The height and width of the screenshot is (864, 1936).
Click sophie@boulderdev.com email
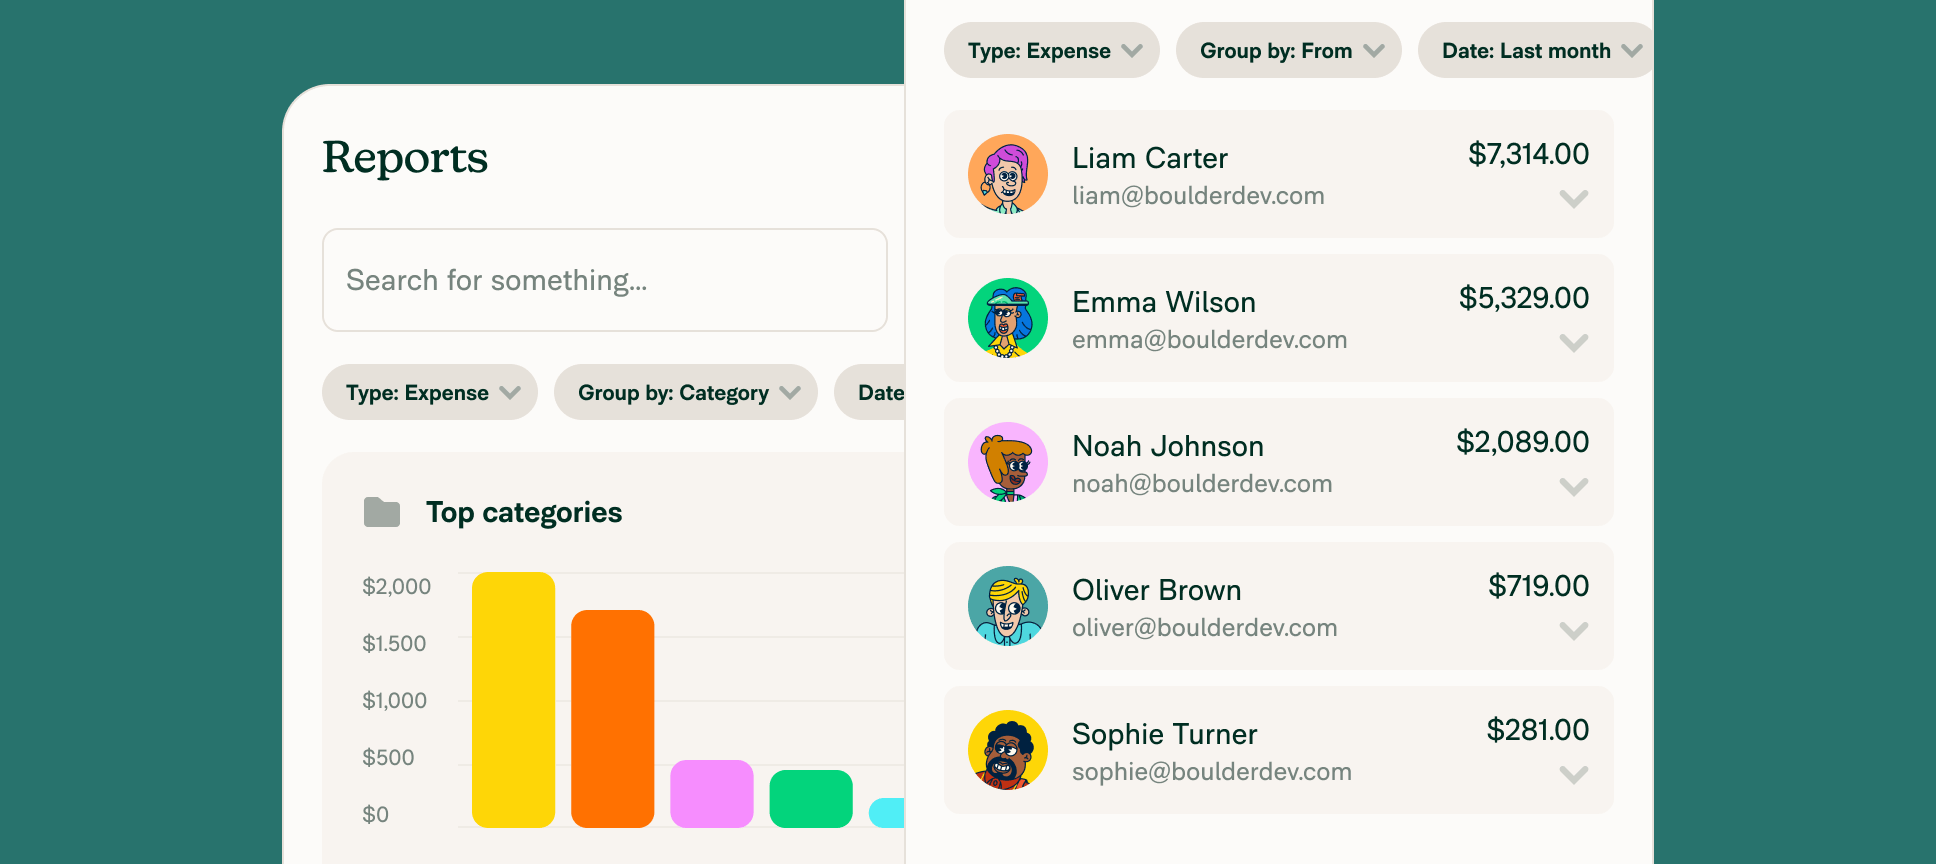pos(1212,772)
